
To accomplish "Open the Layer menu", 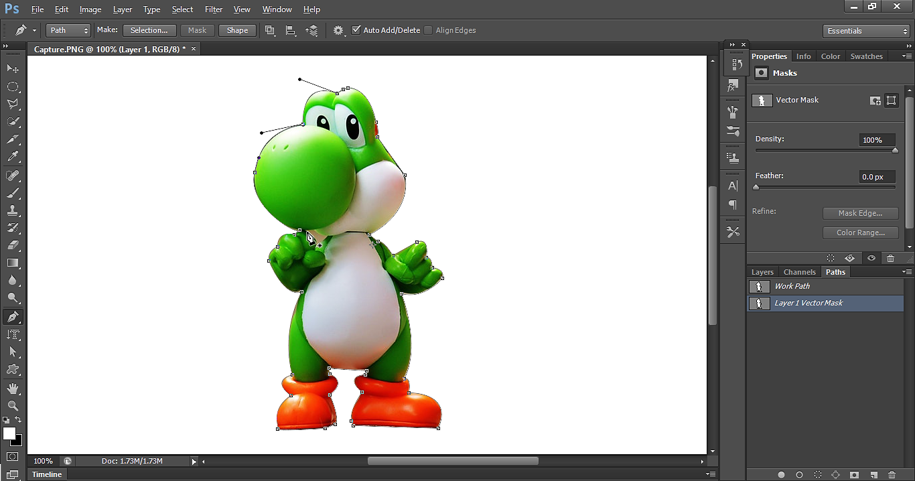I will tap(122, 9).
